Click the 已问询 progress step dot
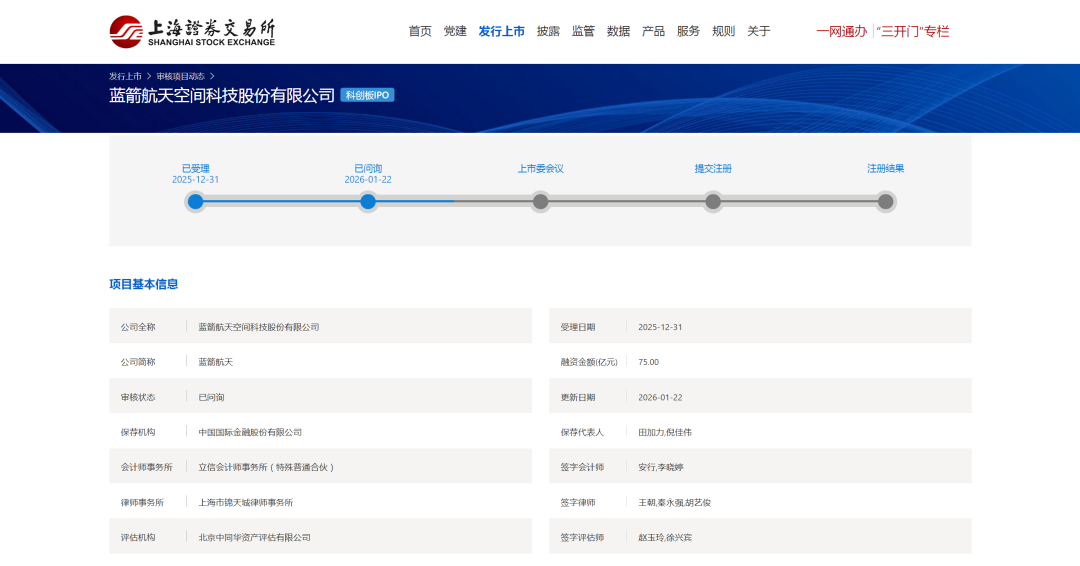This screenshot has height=566, width=1080. click(368, 202)
